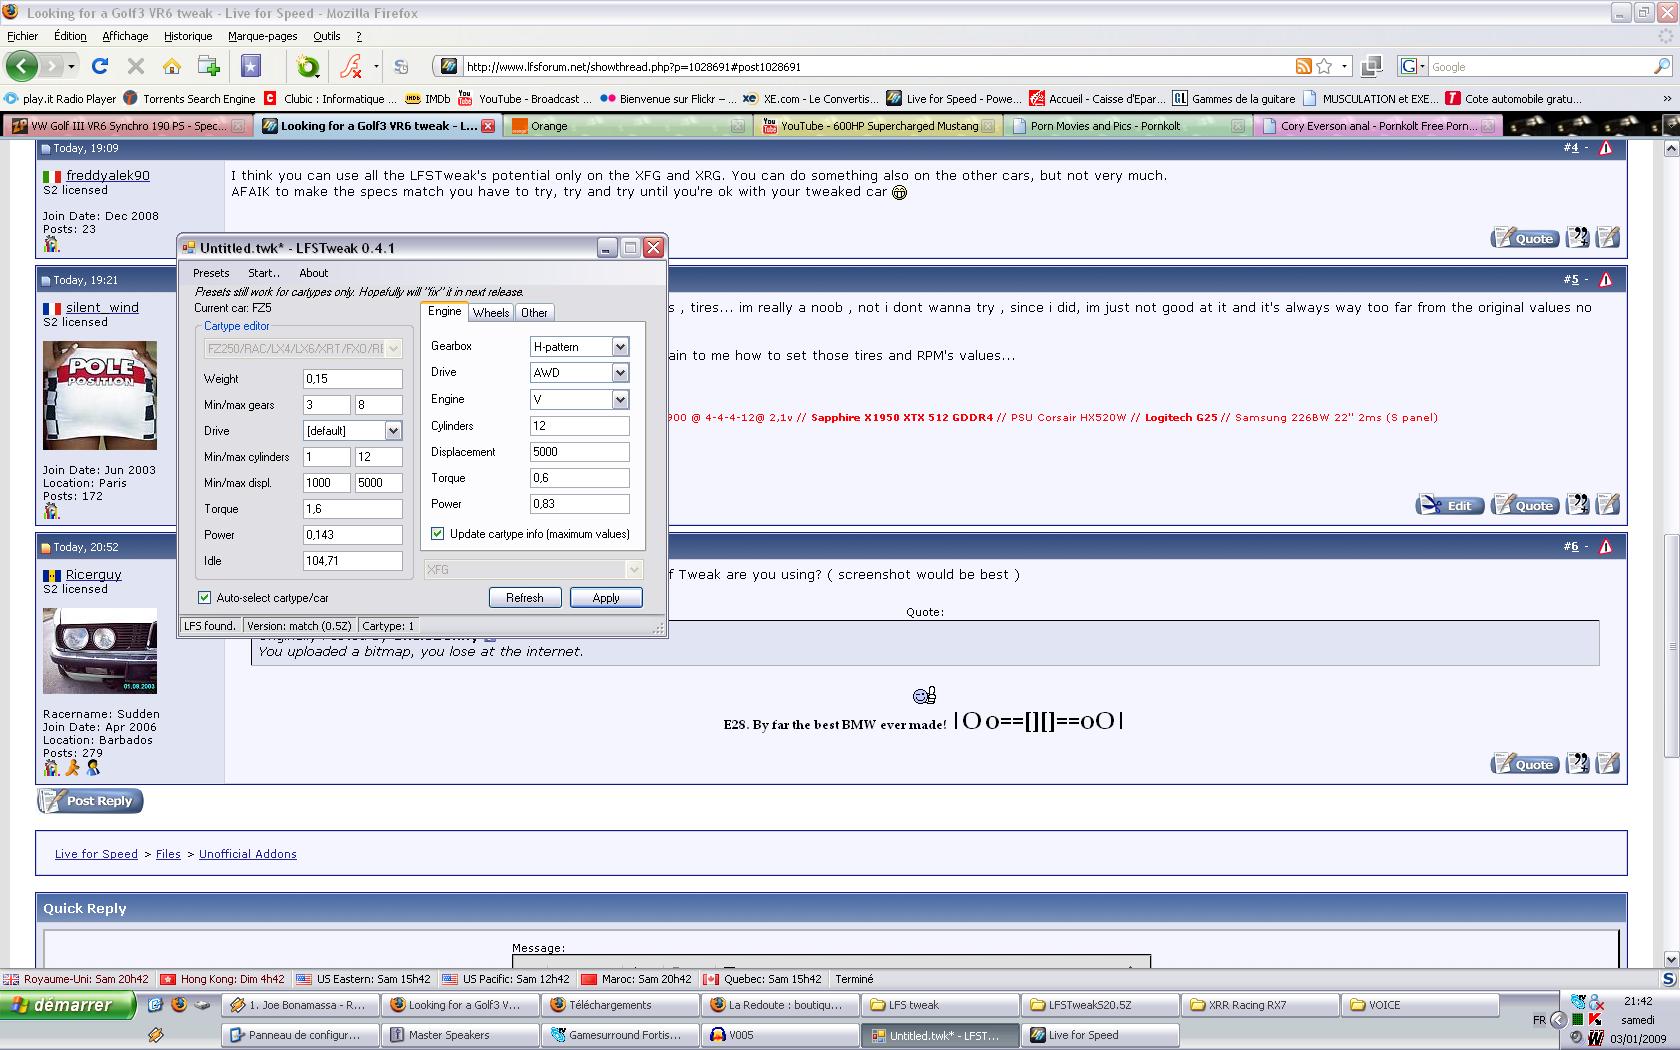The image size is (1680, 1050).
Task: Open the Historique menu in Firefox
Action: [x=188, y=36]
